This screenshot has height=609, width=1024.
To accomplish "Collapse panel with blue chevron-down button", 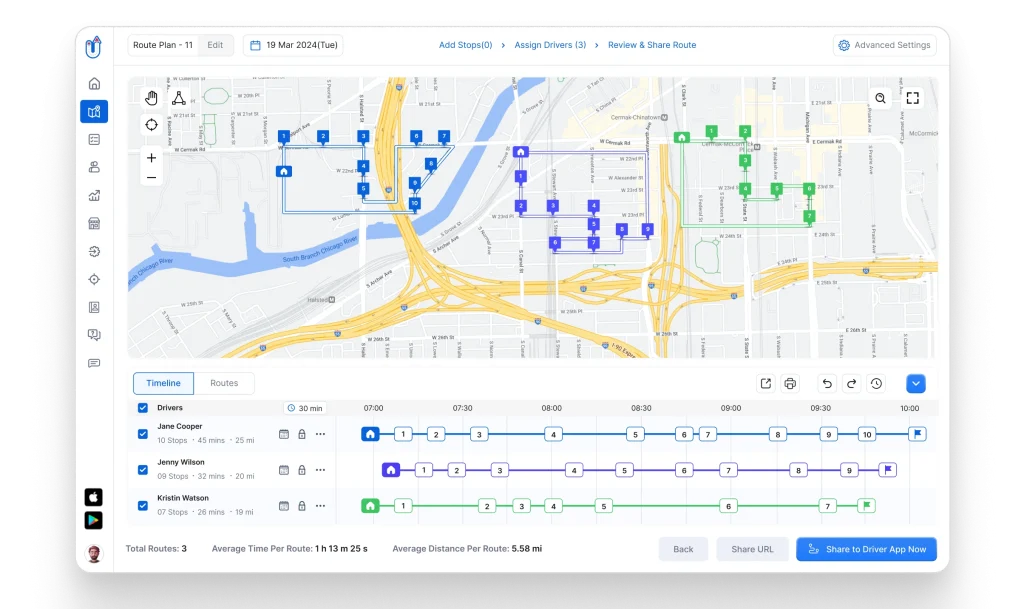I will click(916, 384).
